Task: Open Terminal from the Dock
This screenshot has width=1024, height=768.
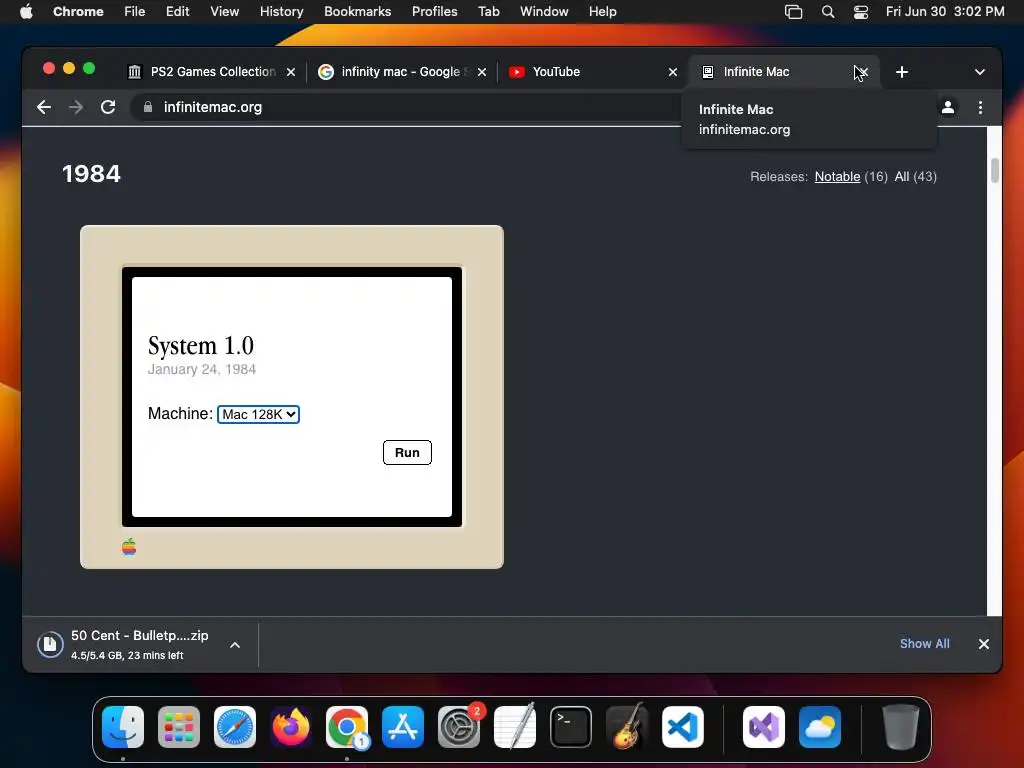Action: 571,727
